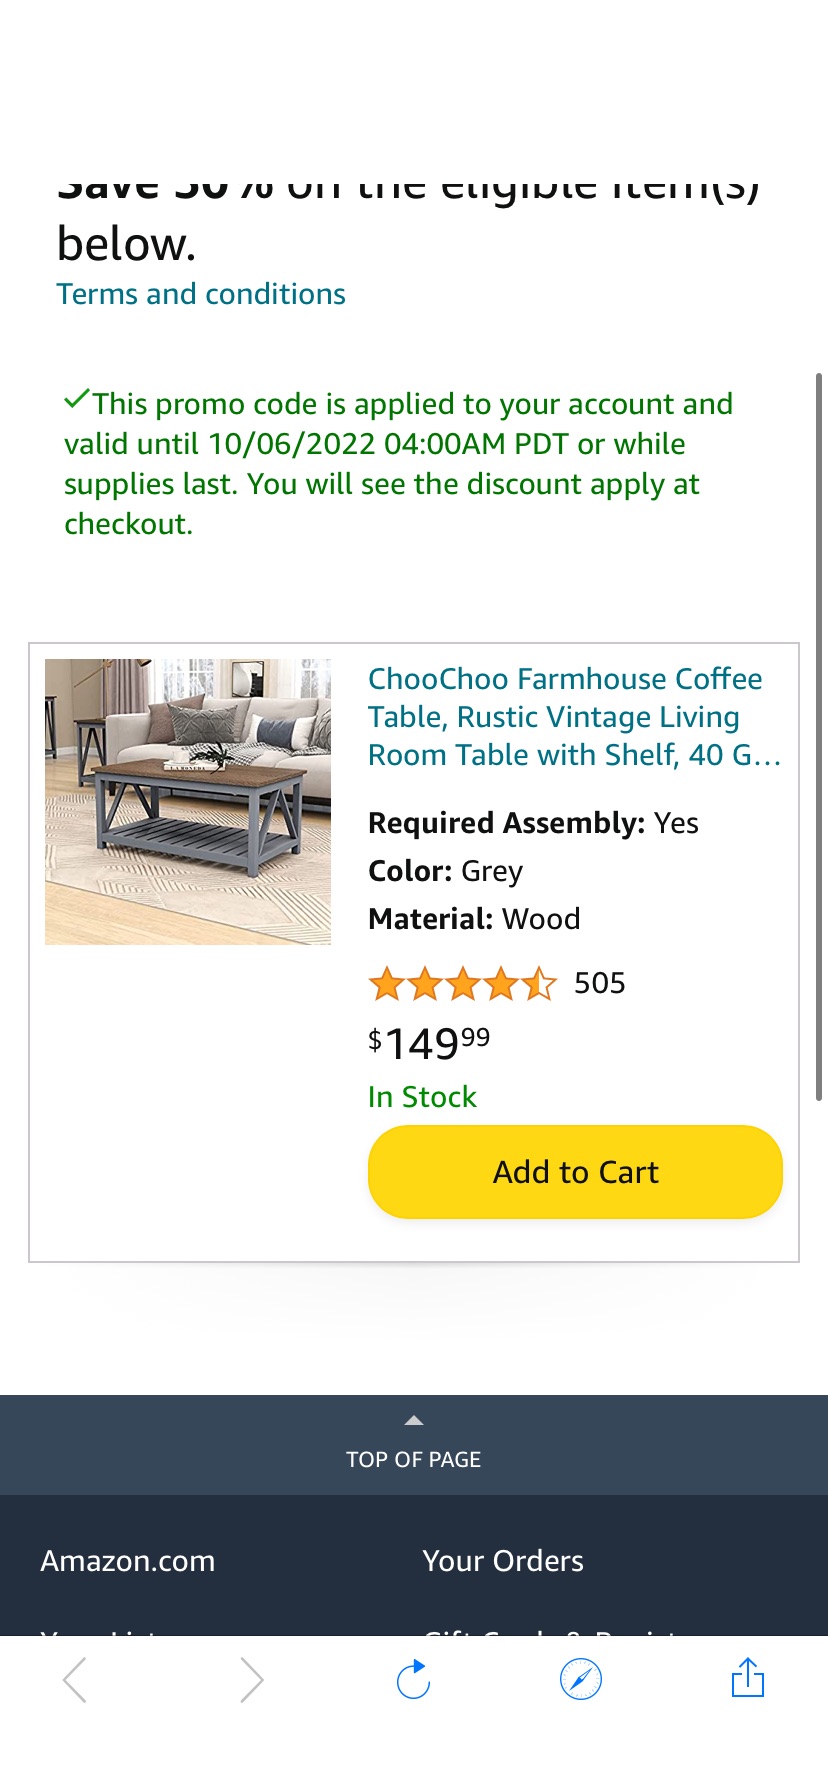Add the farmhouse coffee table to cart
The height and width of the screenshot is (1792, 828).
tap(575, 1171)
